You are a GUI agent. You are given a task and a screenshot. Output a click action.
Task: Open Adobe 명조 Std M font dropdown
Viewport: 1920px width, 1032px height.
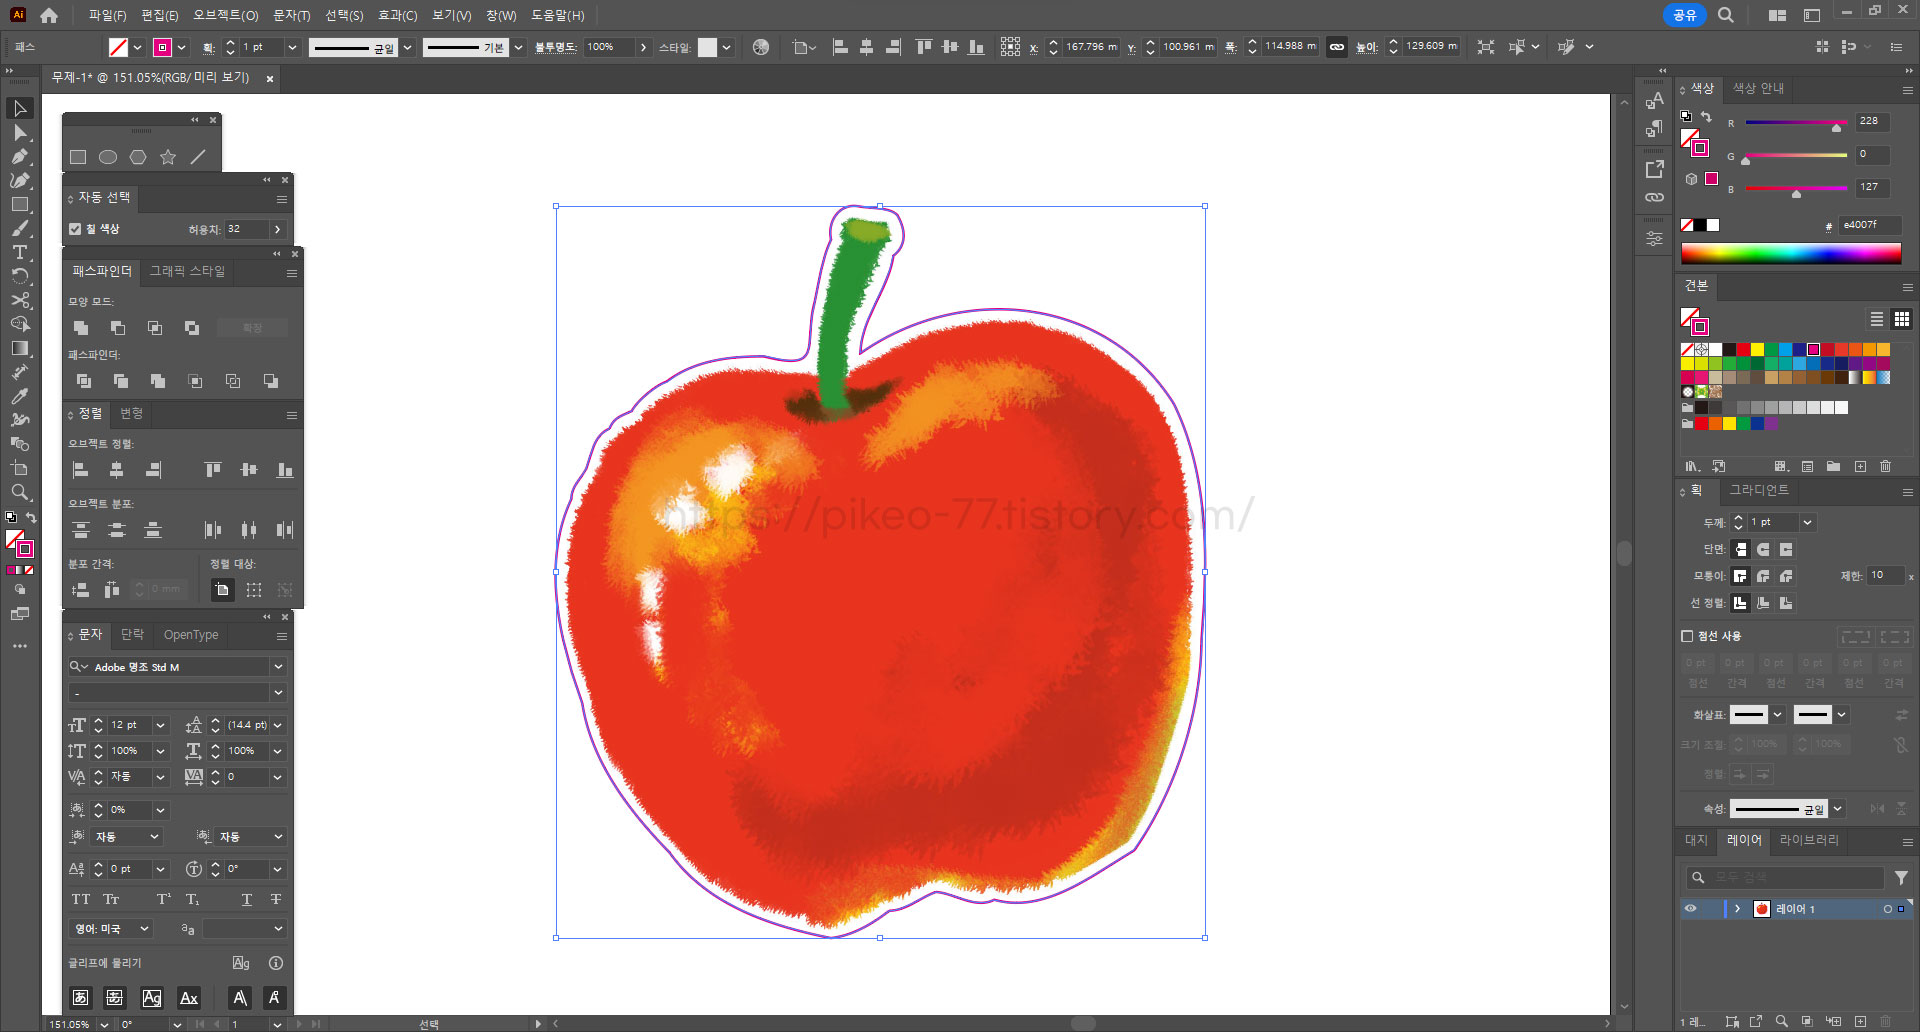[278, 667]
